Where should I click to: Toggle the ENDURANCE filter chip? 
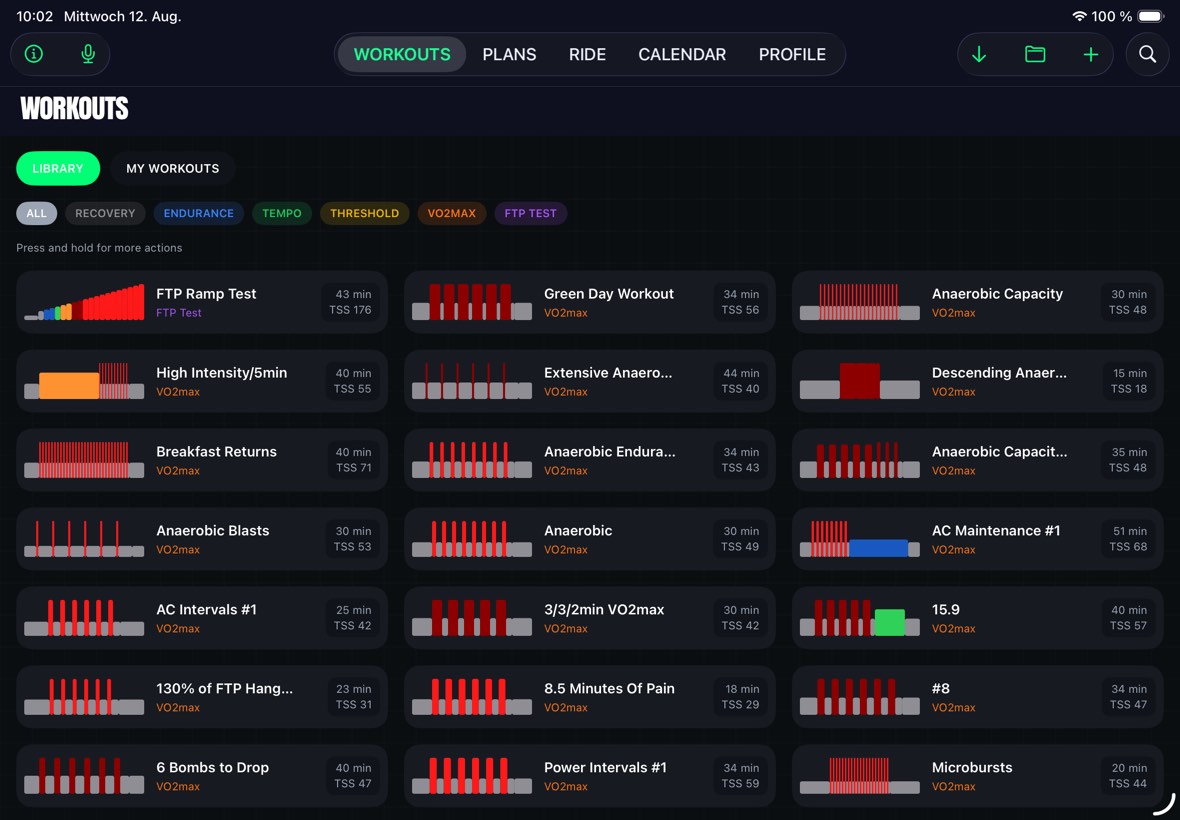pyautogui.click(x=199, y=213)
